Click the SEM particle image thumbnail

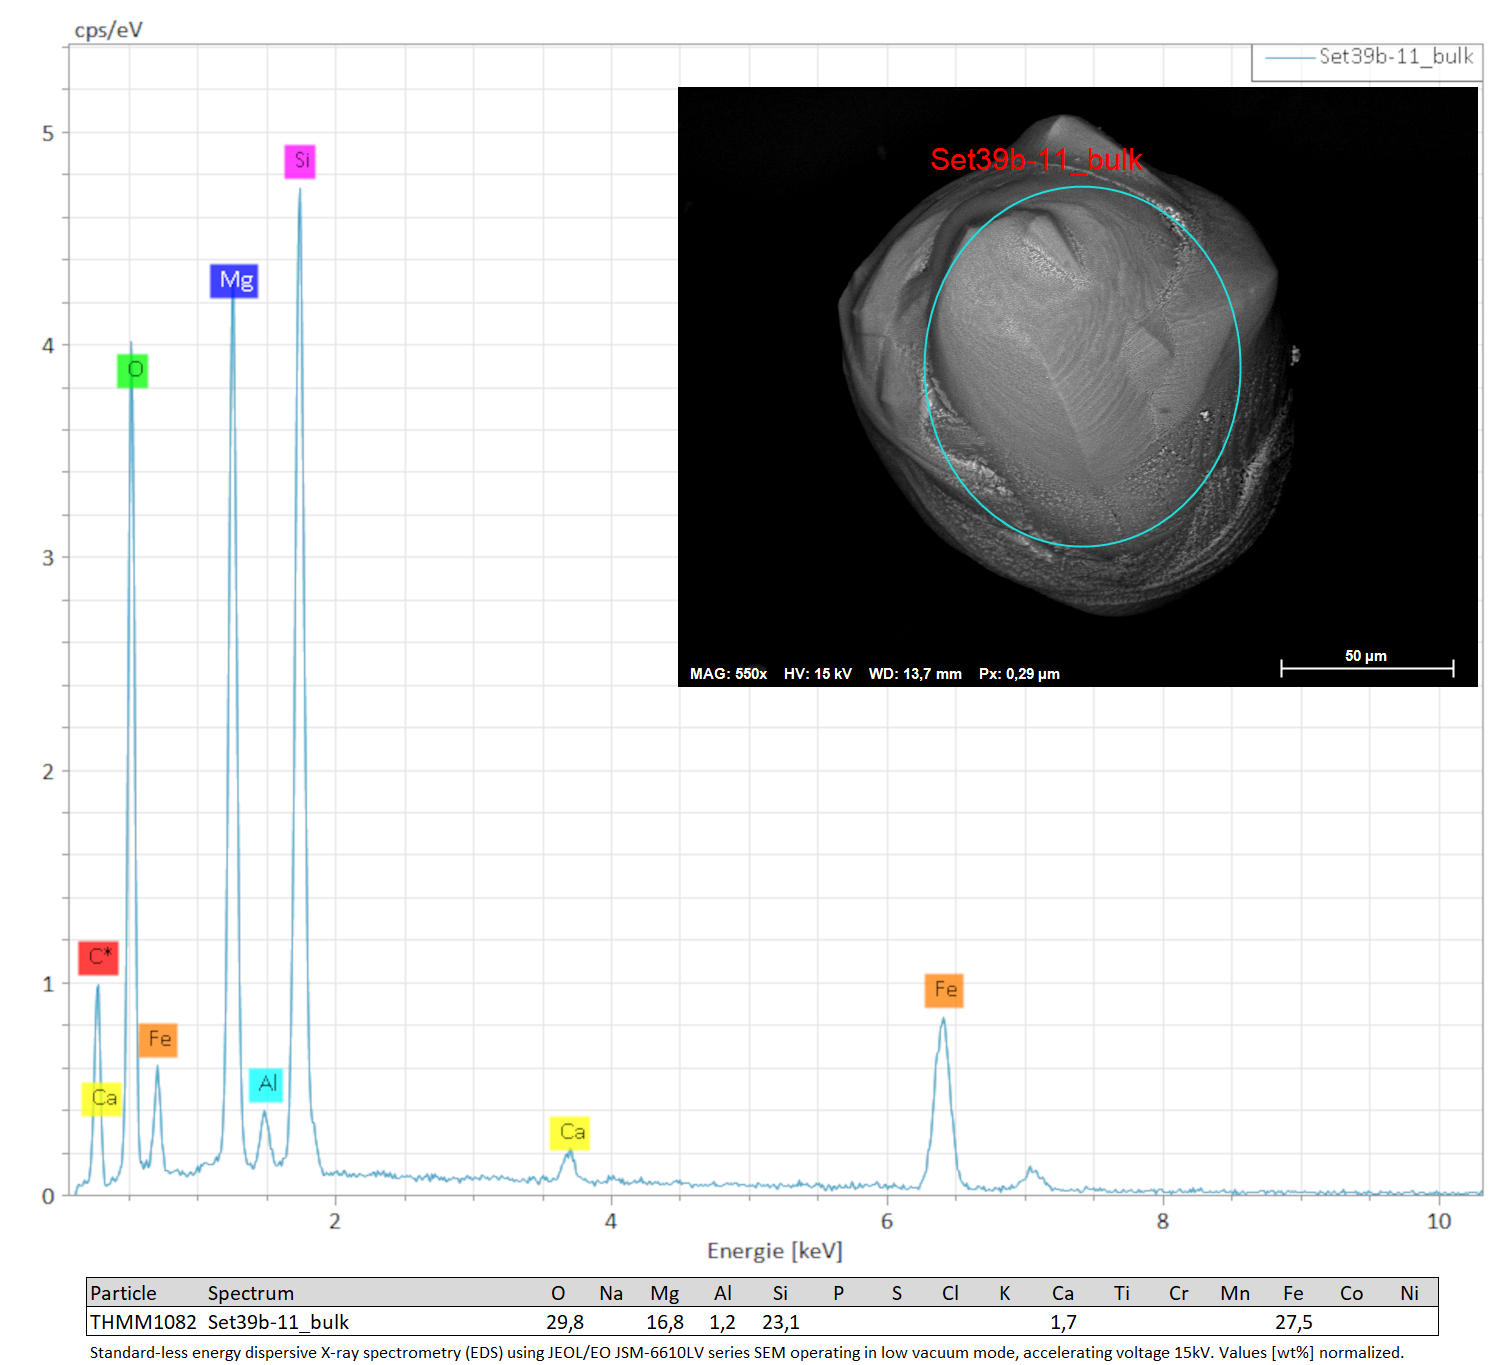[1078, 387]
